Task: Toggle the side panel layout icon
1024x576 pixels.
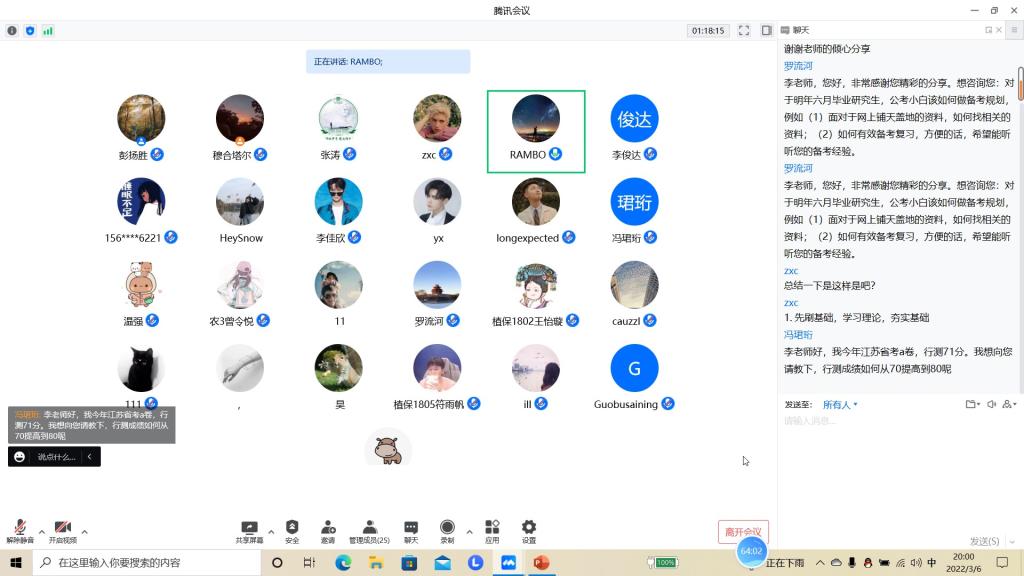Action: (766, 31)
